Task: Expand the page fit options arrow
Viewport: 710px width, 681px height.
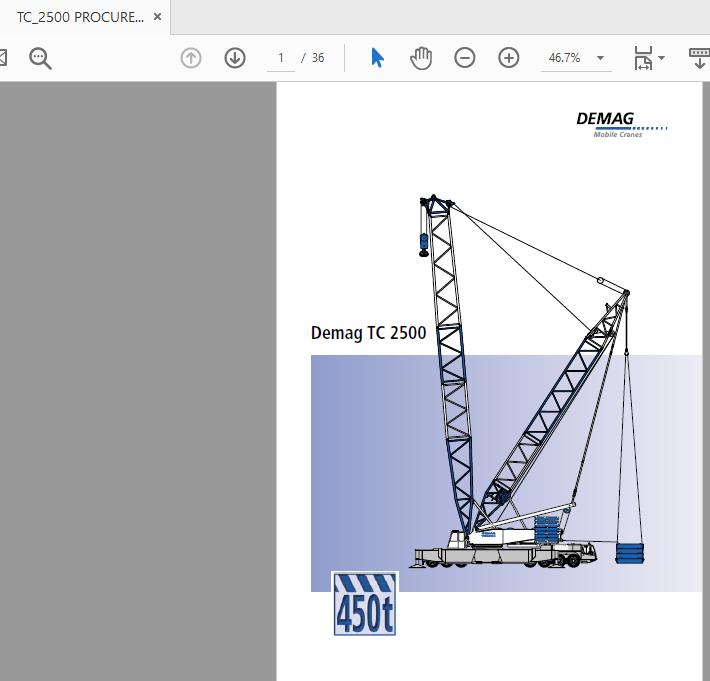Action: [x=662, y=59]
